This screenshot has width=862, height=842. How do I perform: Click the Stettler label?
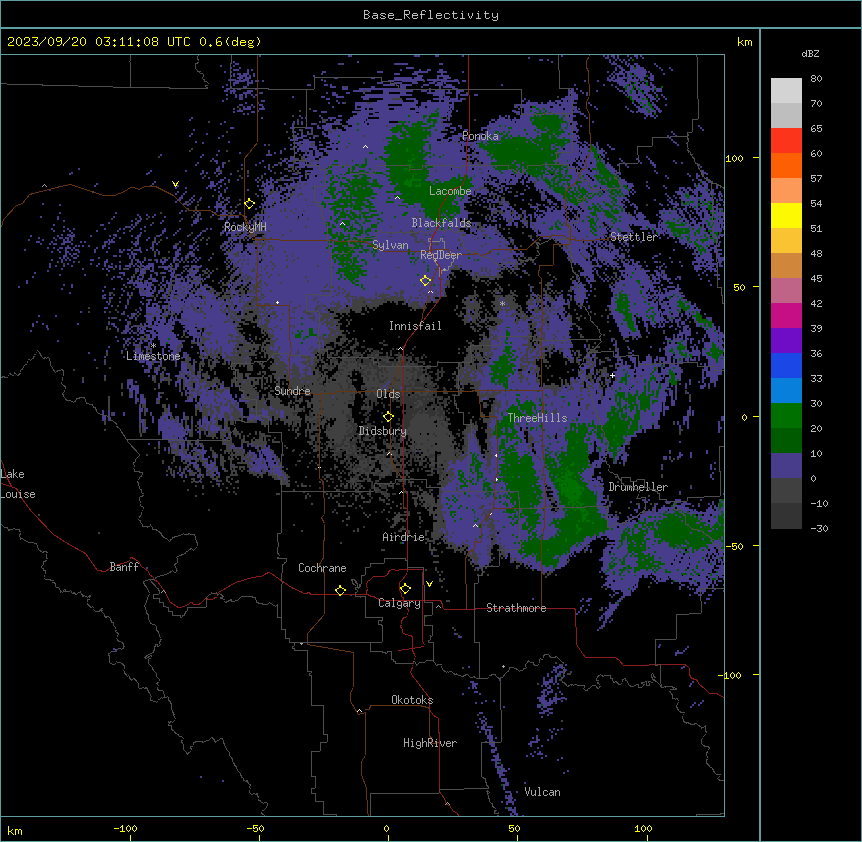(x=634, y=237)
